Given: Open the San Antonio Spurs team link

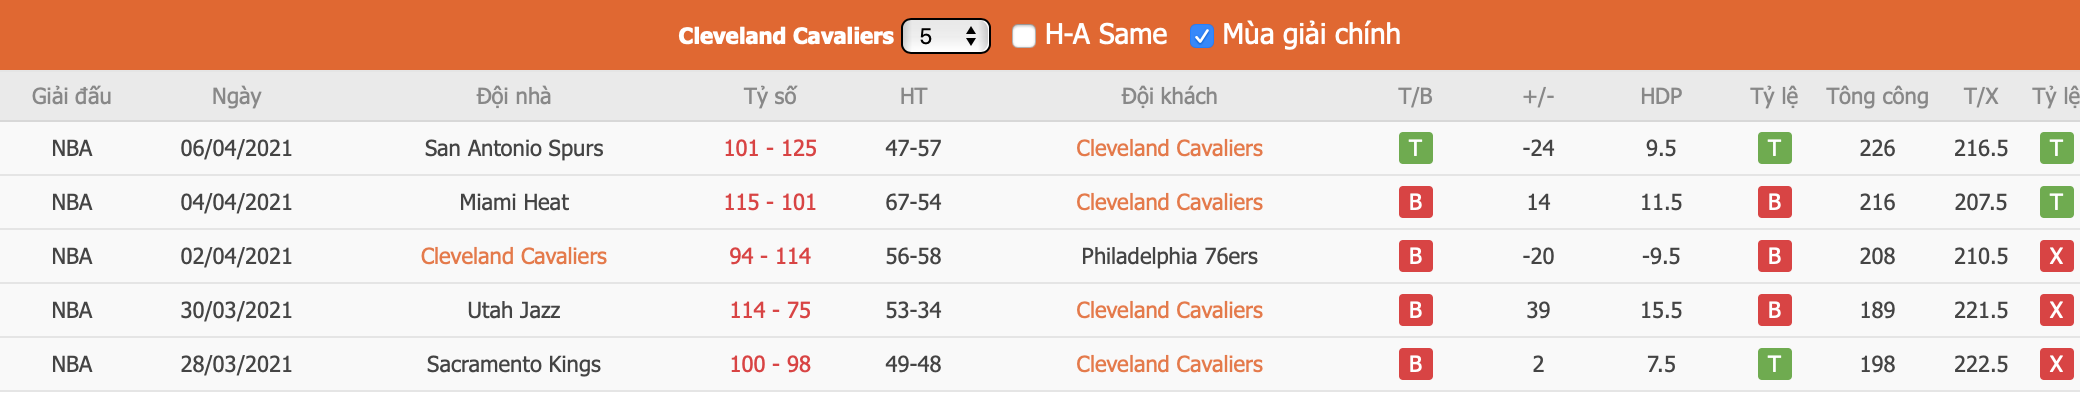Looking at the screenshot, I should [x=514, y=148].
